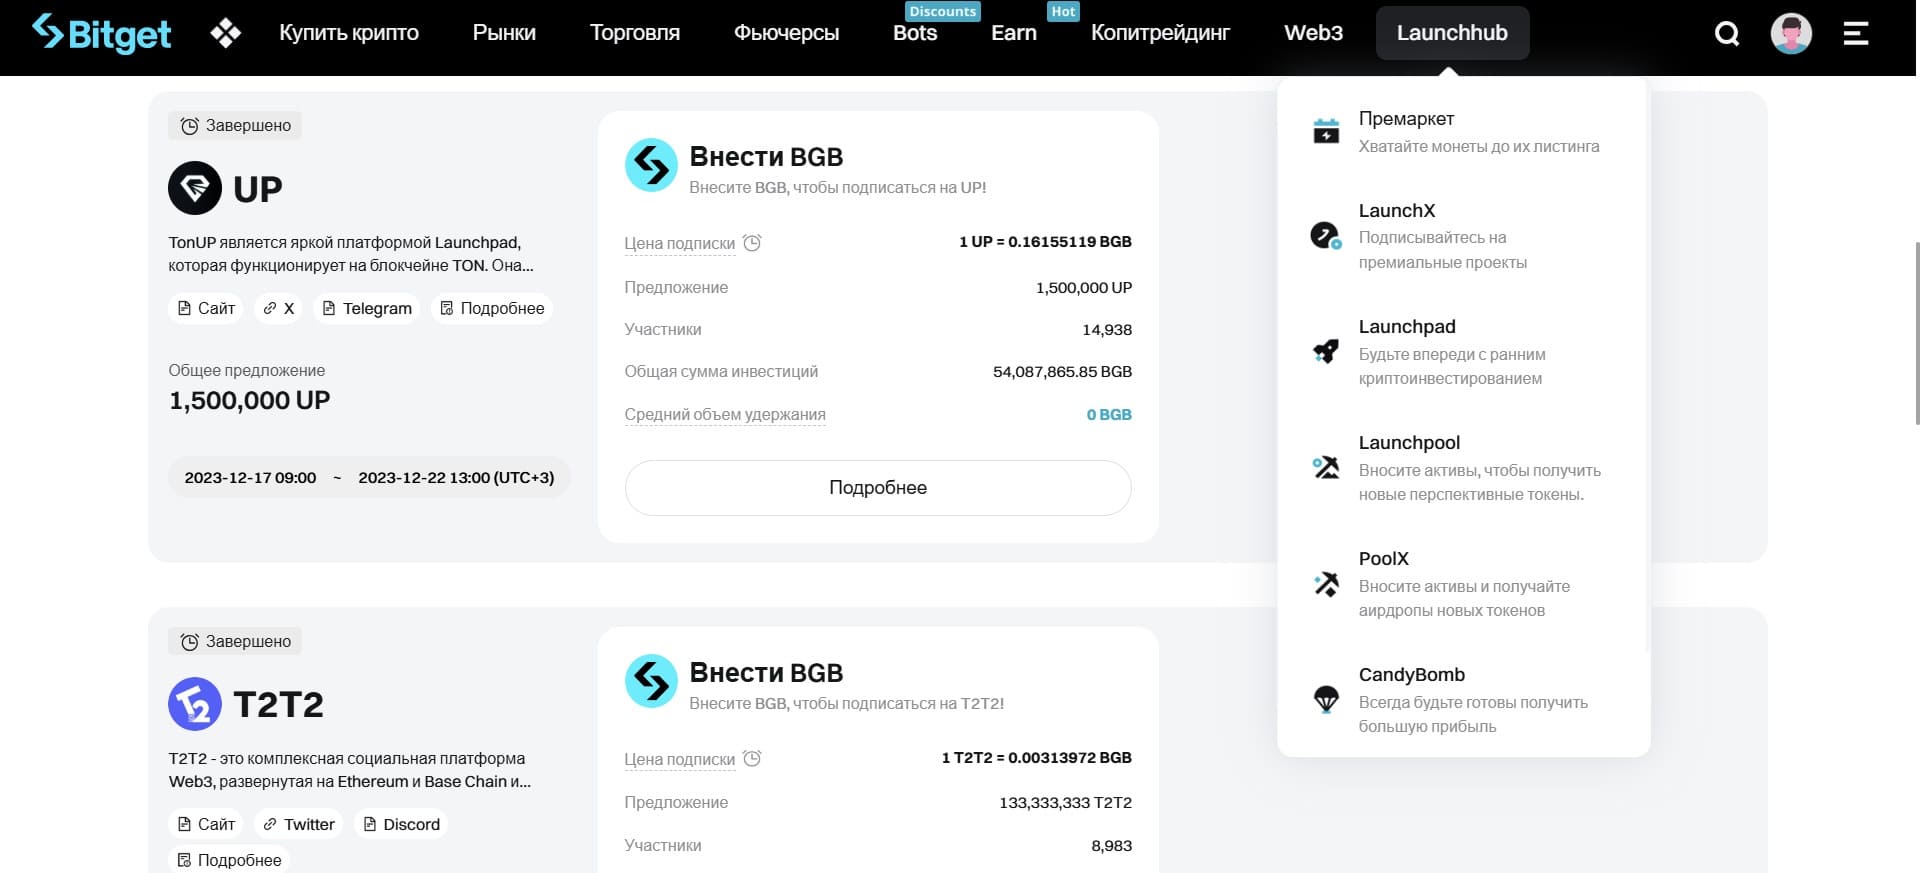
Task: Click BGB logo in T2T2 card
Action: click(651, 681)
